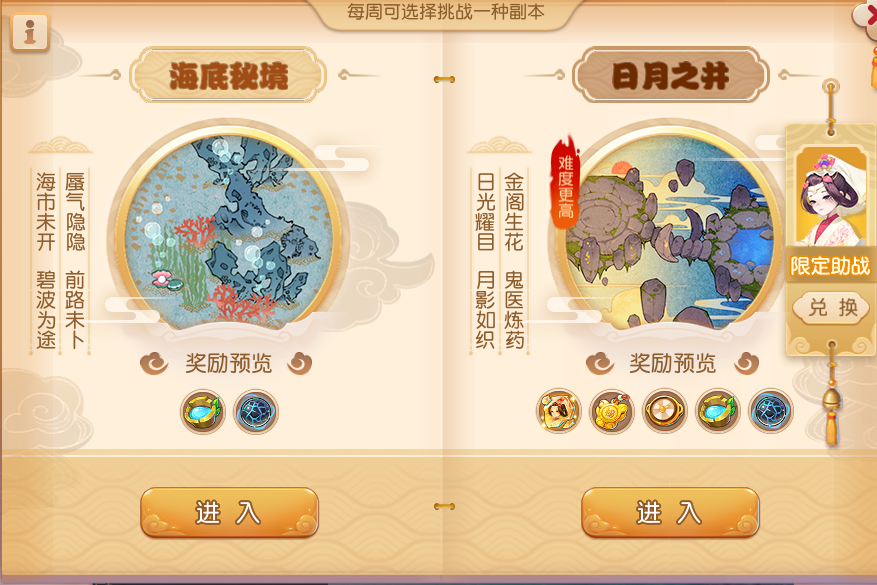Select the 海底秘境 title banner

[x=228, y=75]
